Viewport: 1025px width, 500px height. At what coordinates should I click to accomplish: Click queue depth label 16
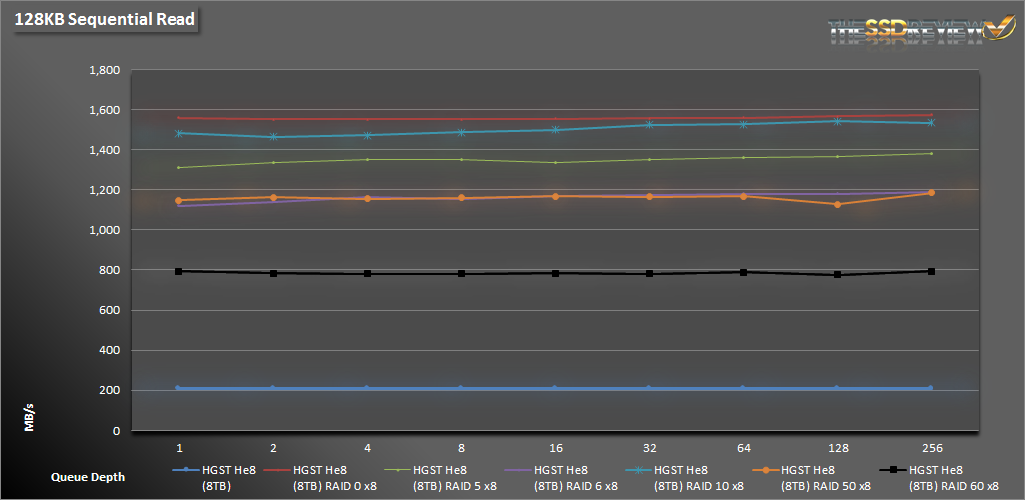(556, 448)
